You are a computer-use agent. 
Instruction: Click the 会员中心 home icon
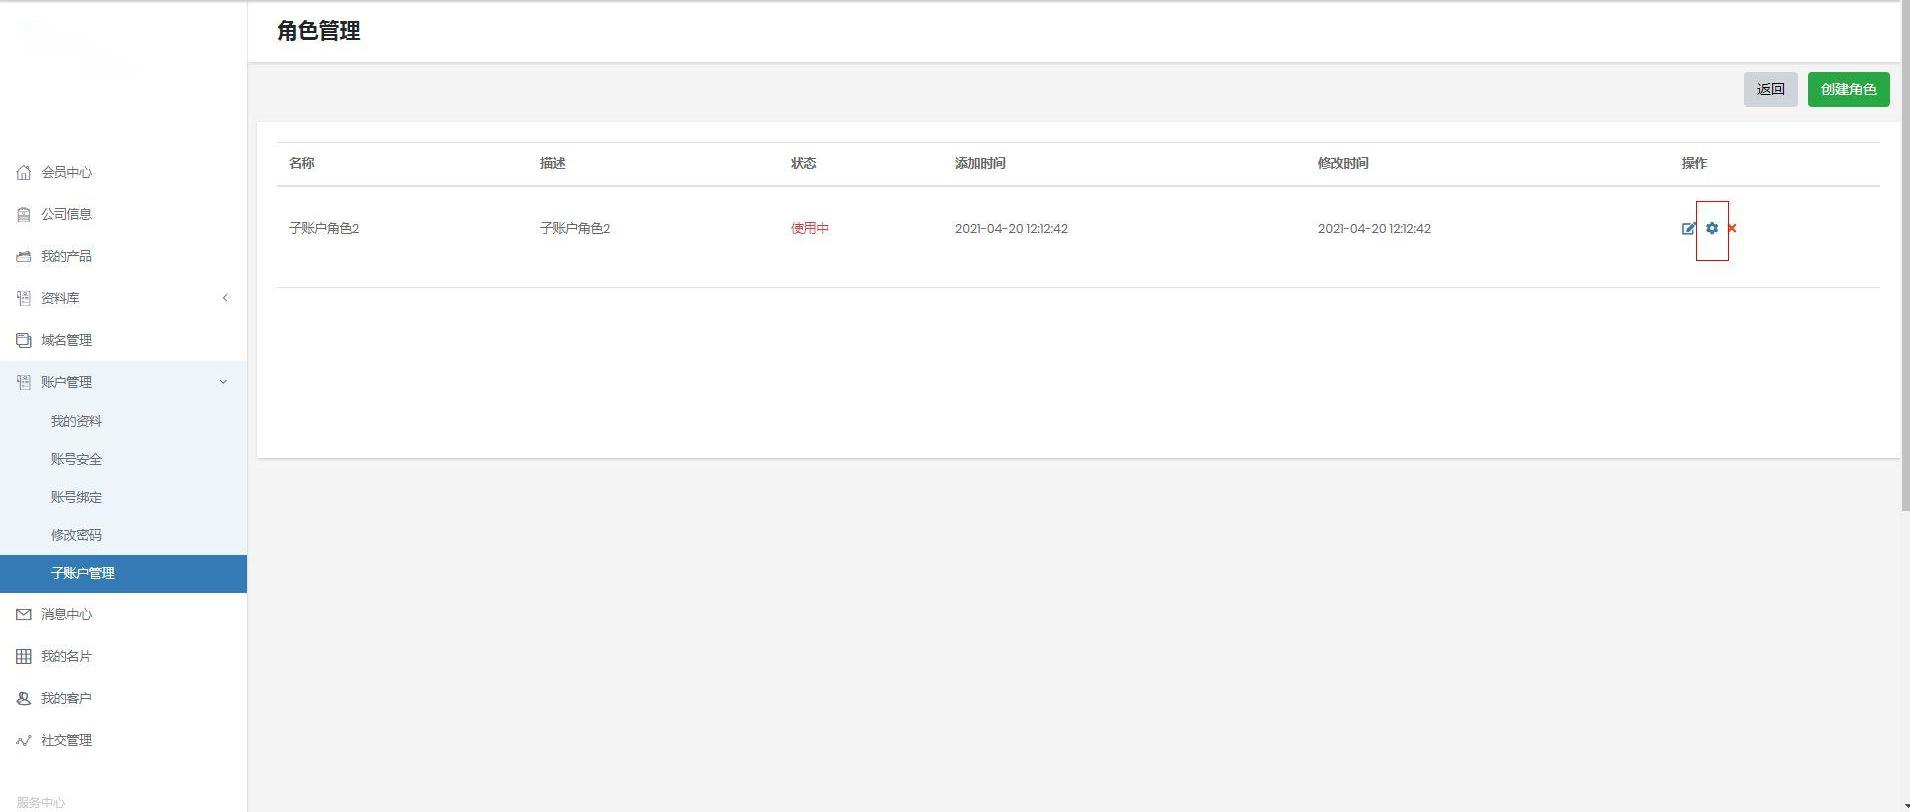[x=24, y=172]
